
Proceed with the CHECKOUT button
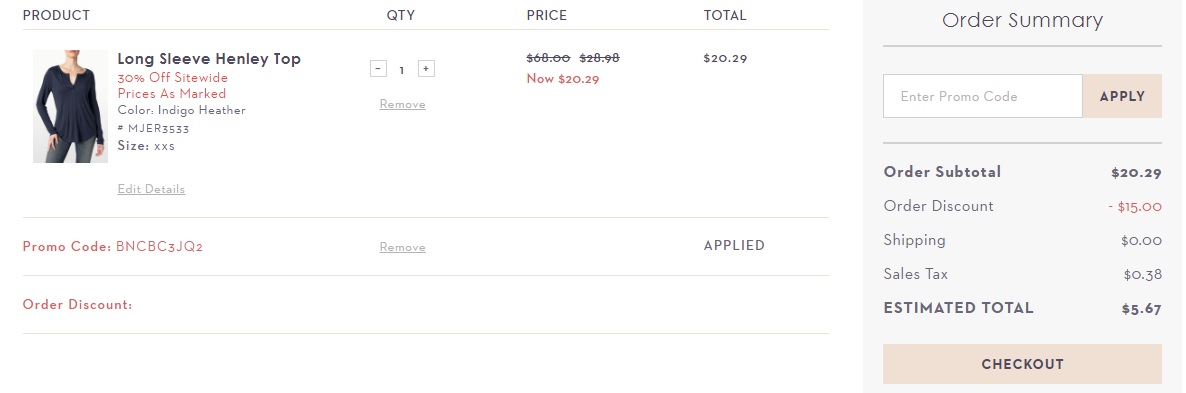(x=1022, y=364)
